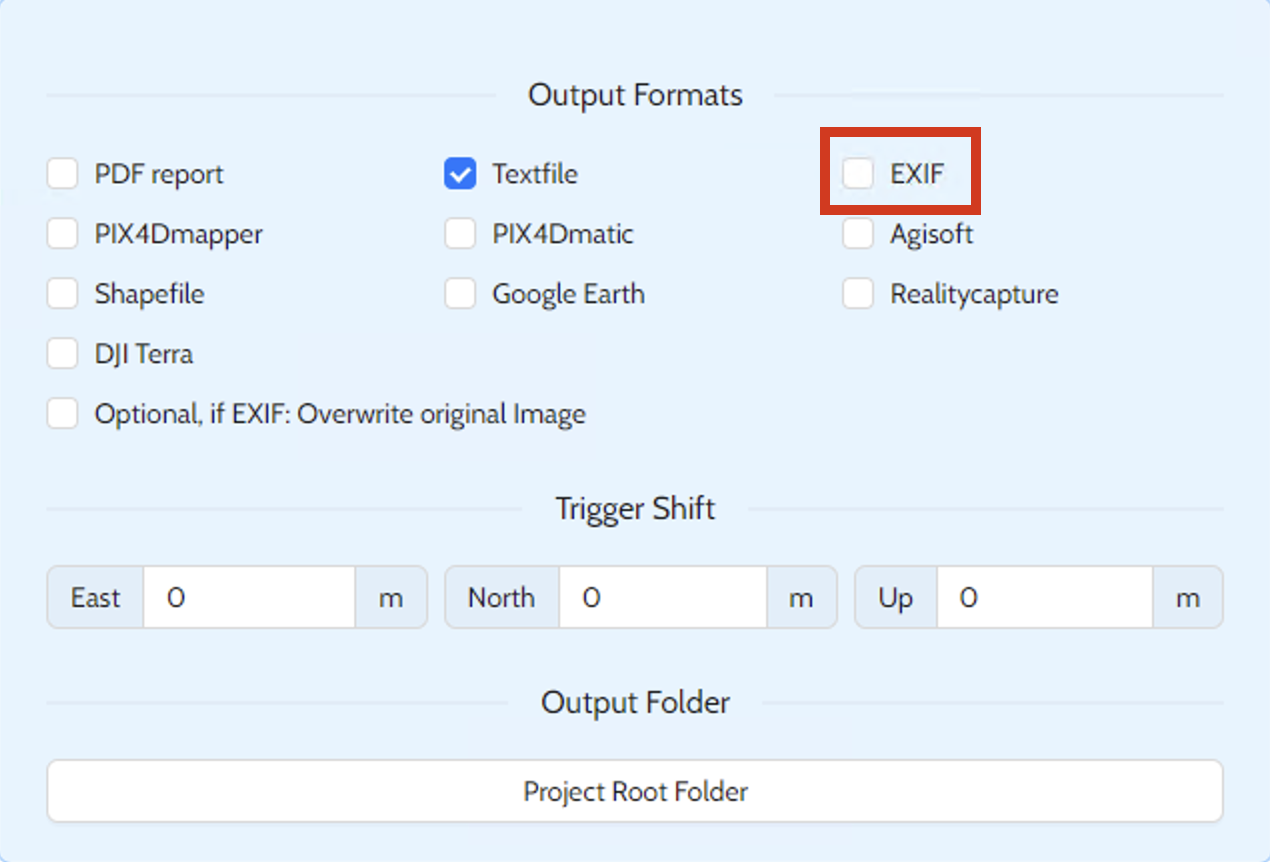Uncheck the Textfile output format
This screenshot has width=1270, height=862.
tap(460, 174)
